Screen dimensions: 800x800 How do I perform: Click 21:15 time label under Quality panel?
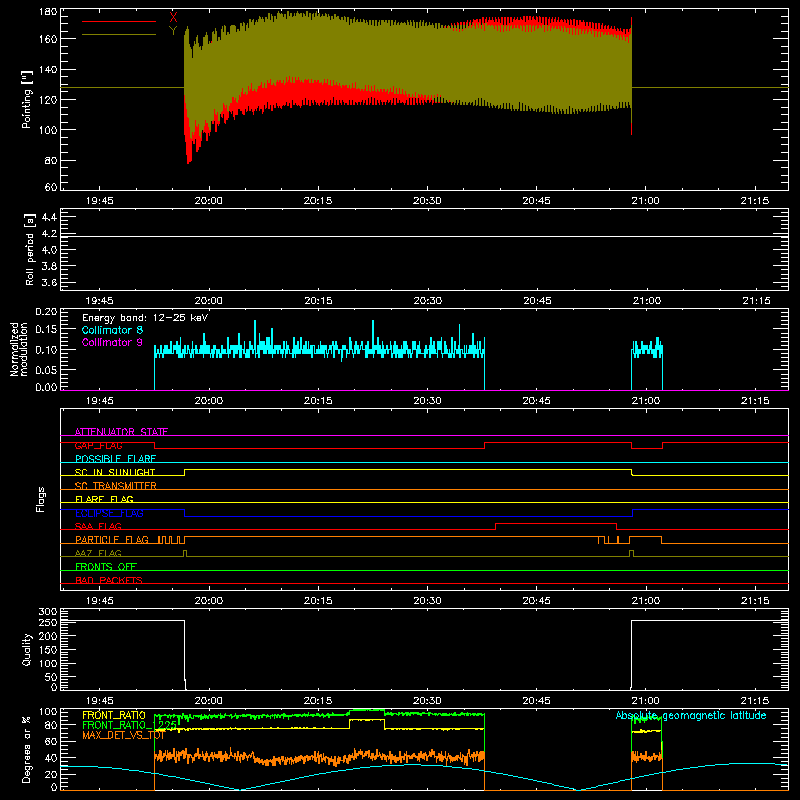click(x=755, y=701)
